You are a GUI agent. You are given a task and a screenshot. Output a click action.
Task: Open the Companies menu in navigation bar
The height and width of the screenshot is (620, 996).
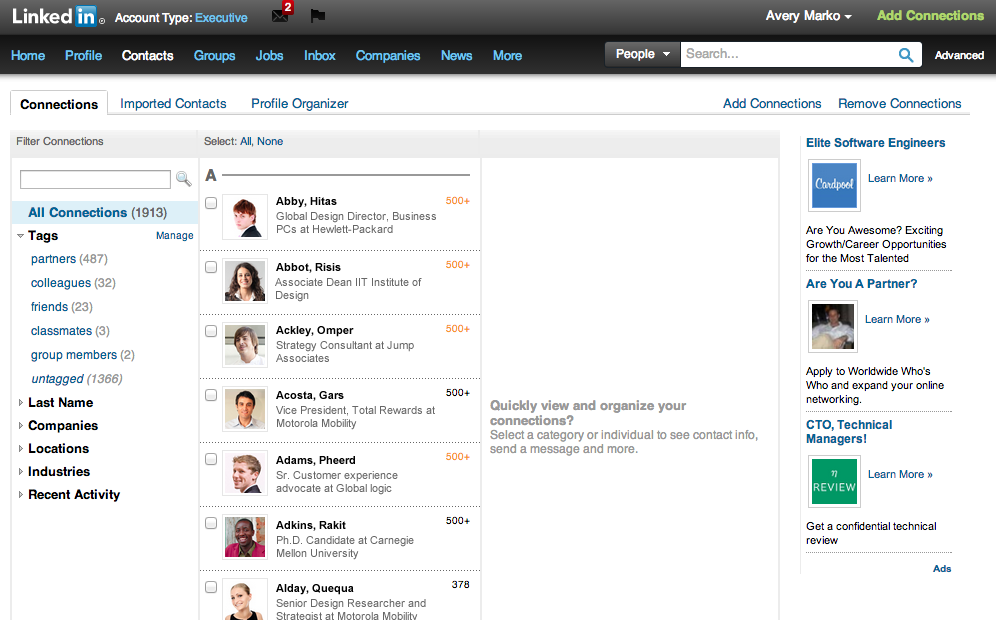[387, 55]
